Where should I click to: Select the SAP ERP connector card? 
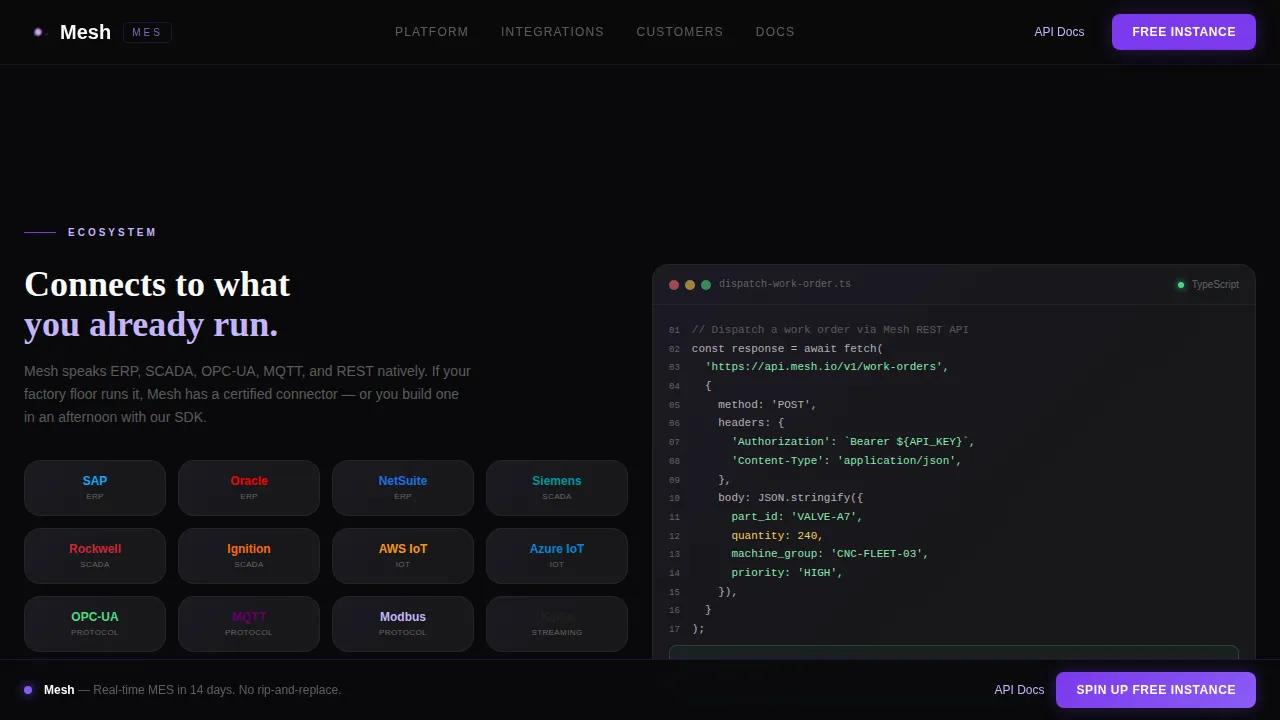[95, 488]
